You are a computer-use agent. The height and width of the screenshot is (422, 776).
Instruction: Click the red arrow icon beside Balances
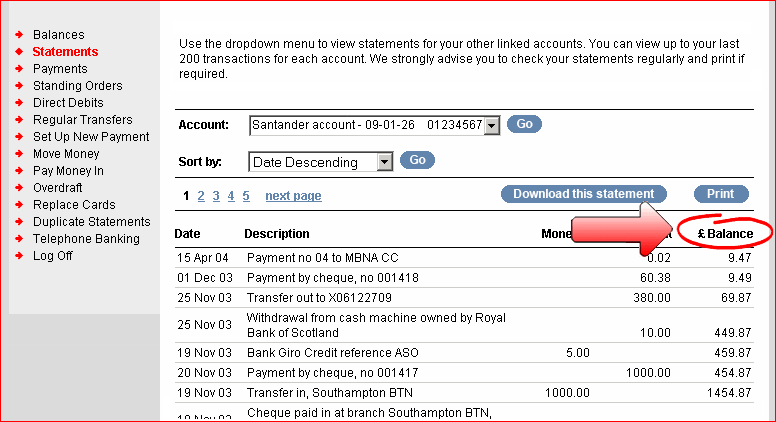[x=19, y=35]
